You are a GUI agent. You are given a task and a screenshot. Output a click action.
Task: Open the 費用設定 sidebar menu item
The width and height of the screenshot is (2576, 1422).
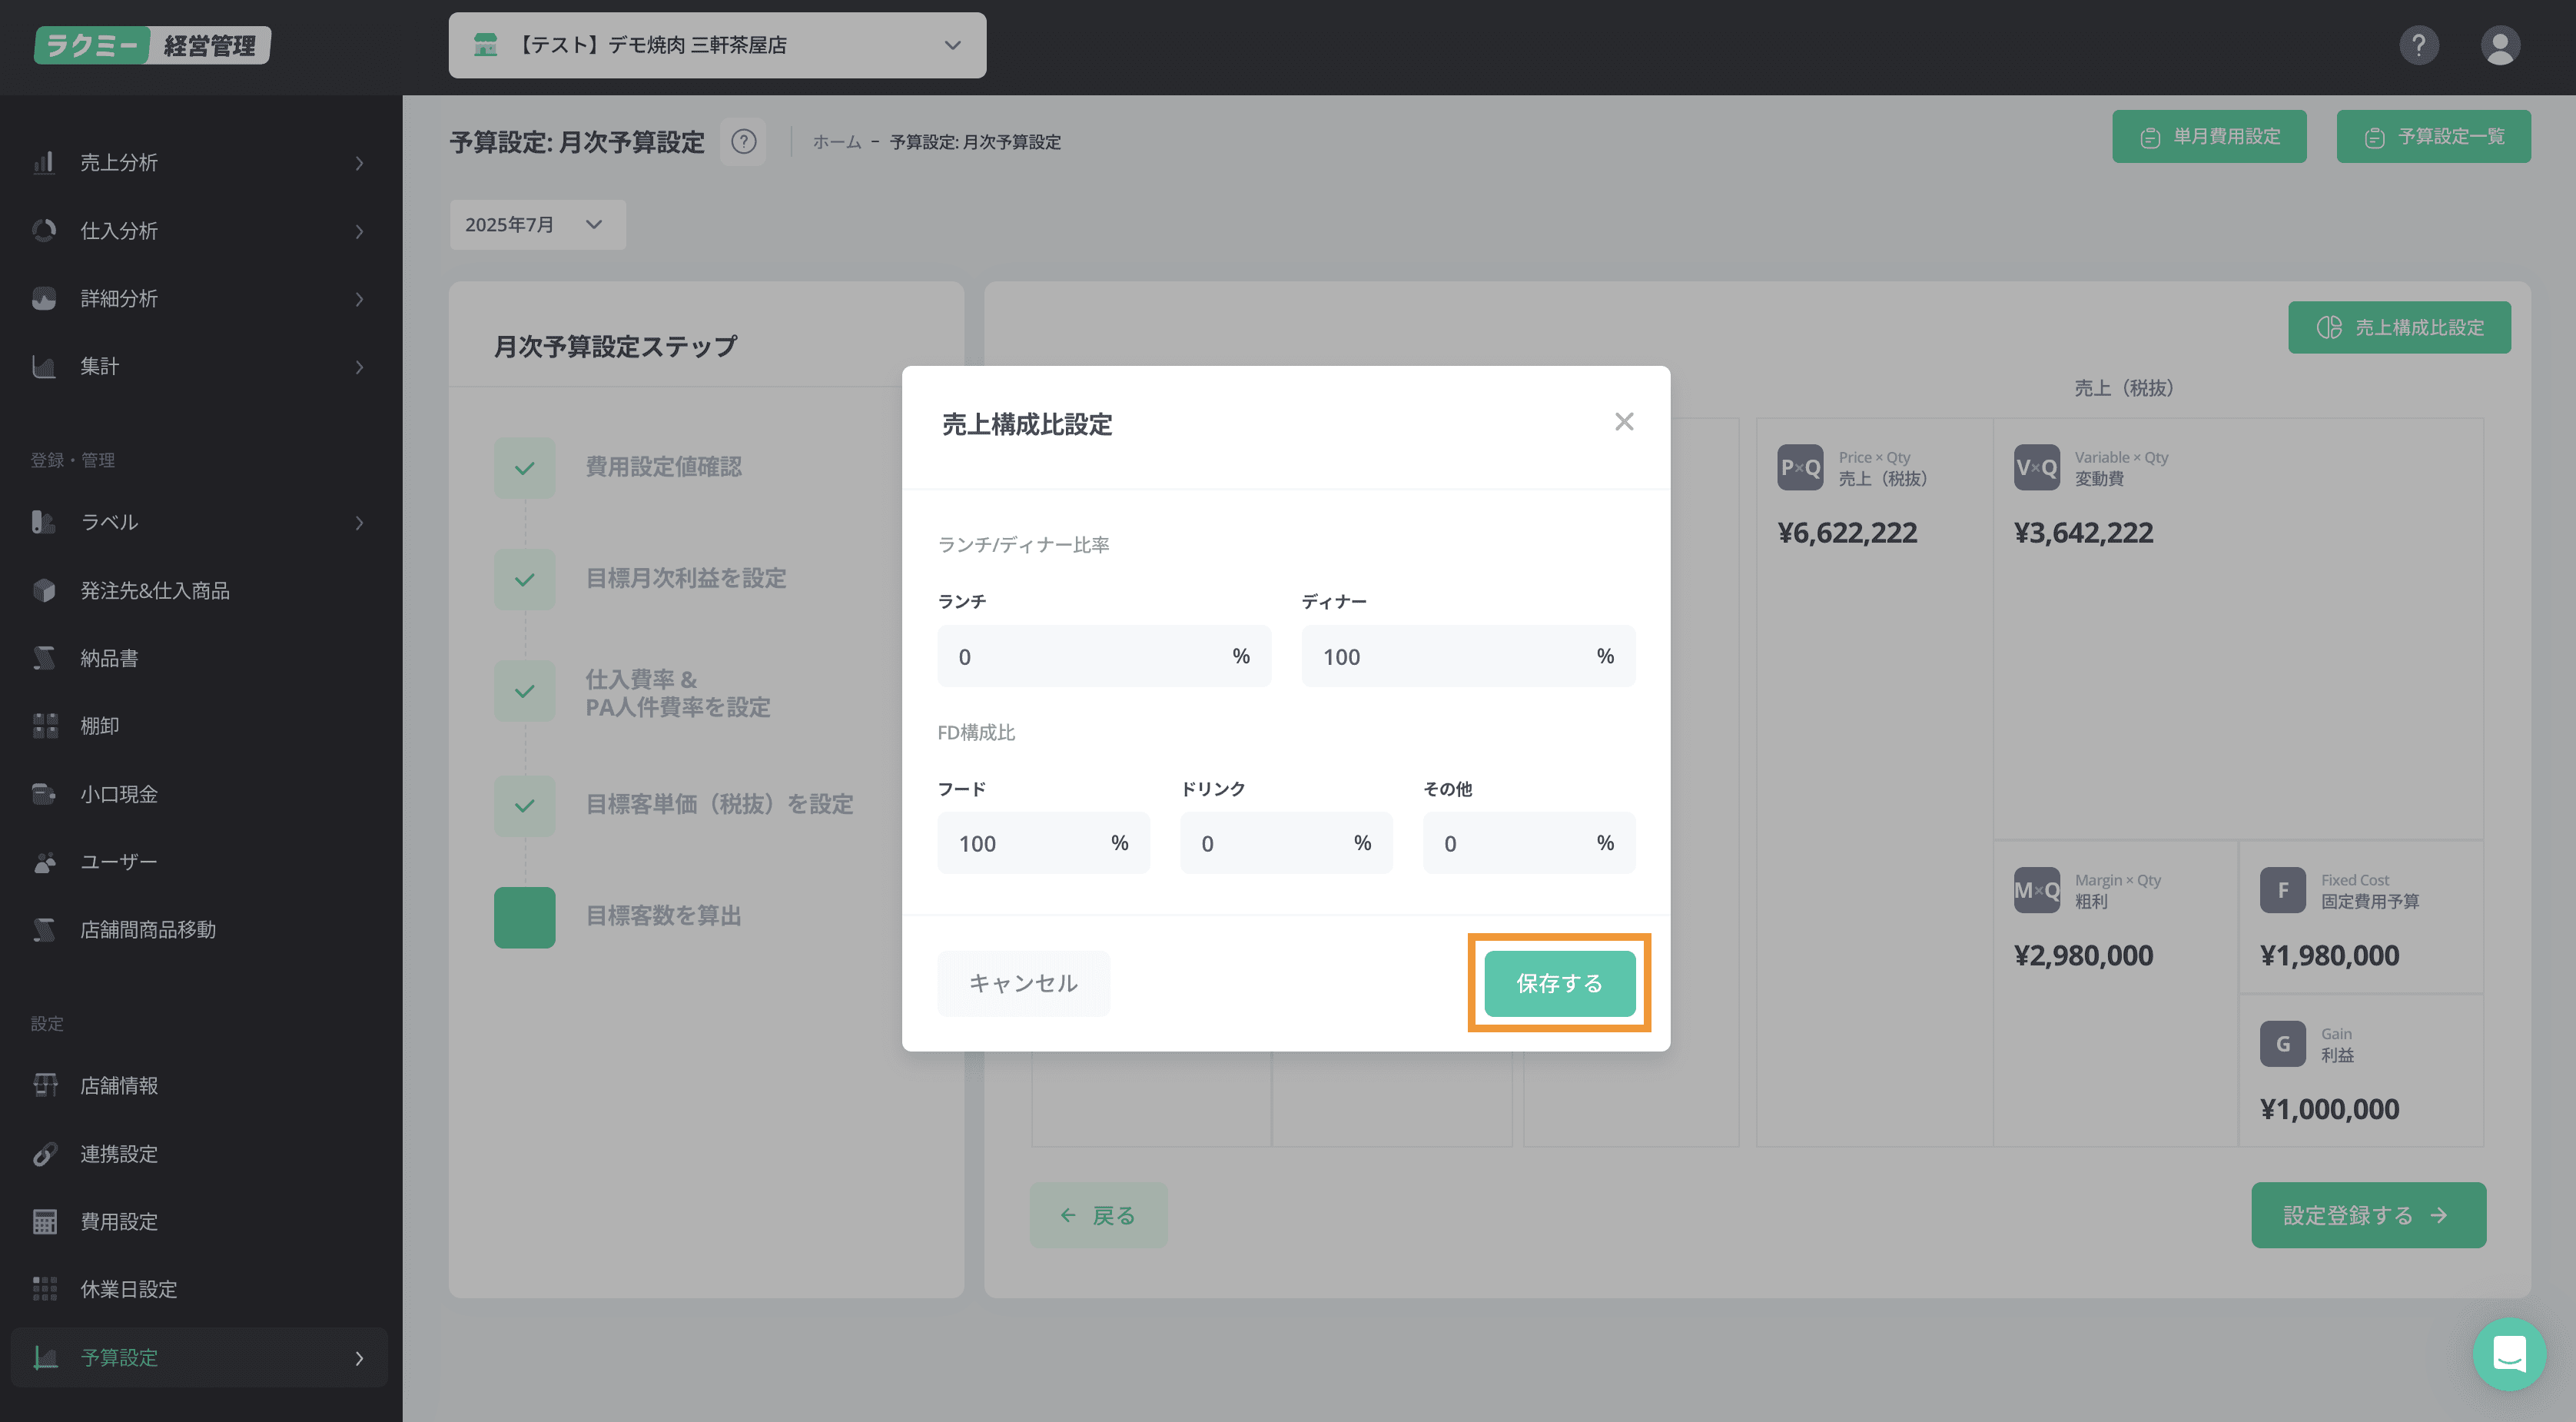pyautogui.click(x=119, y=1221)
